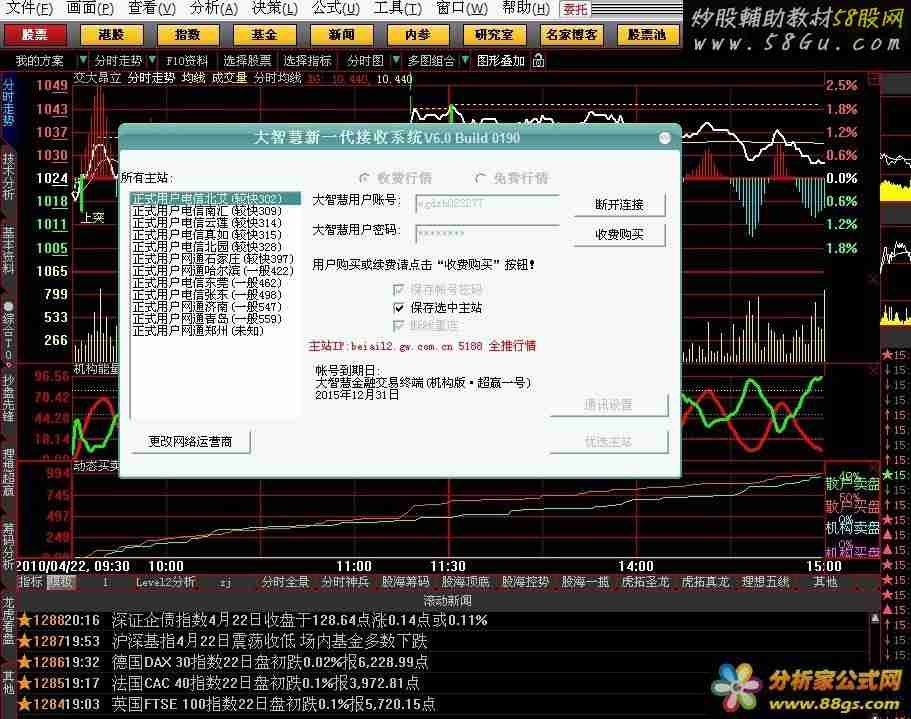This screenshot has width=911, height=719.
Task: Open the 画面(P) menu
Action: (90, 8)
